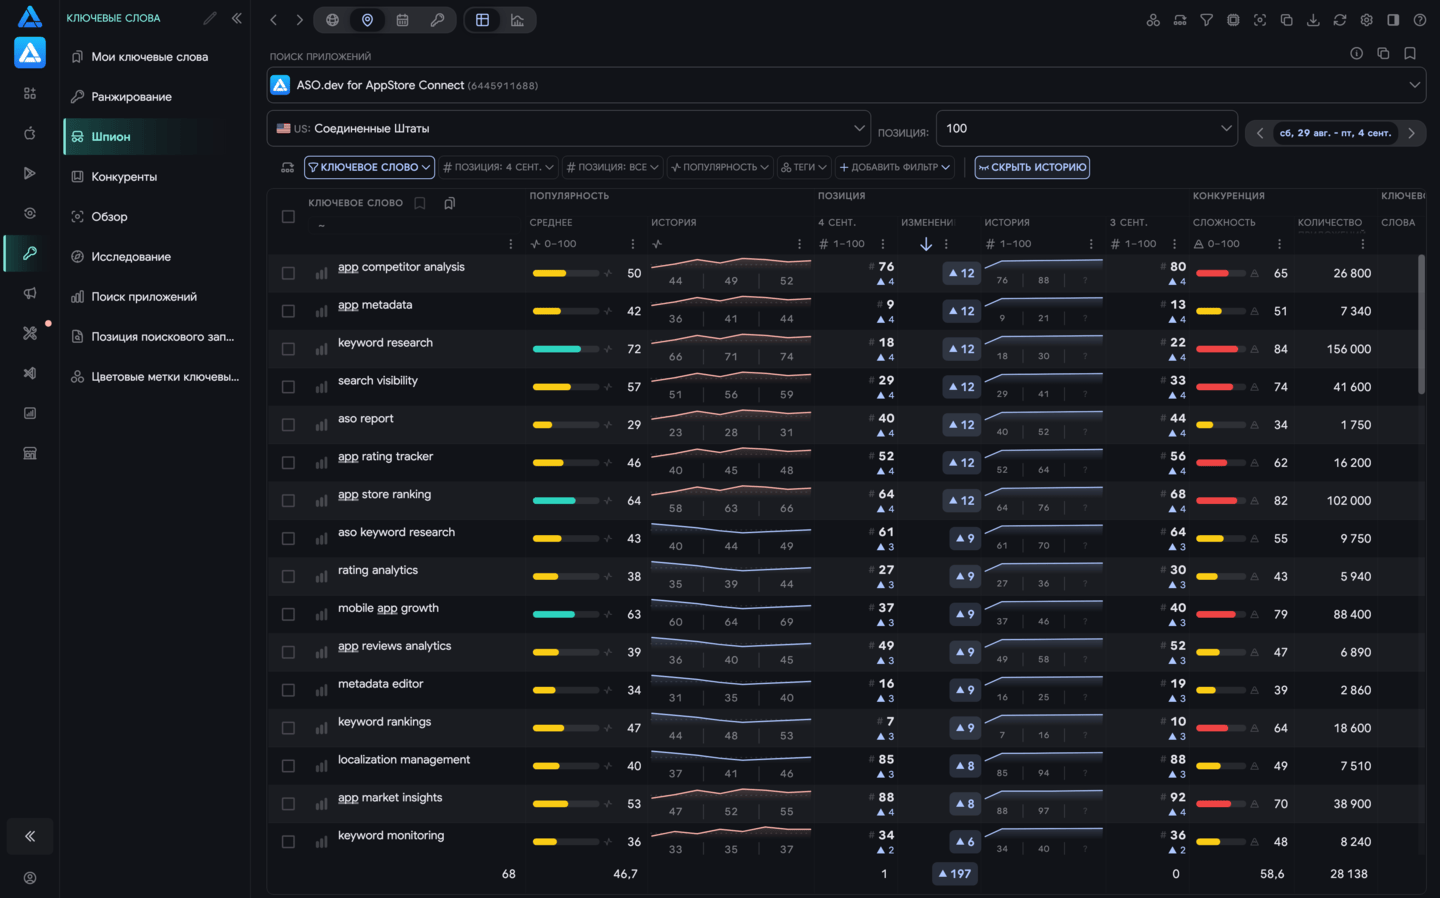
Task: Open the Ключевое слово filter dropdown
Action: (369, 167)
